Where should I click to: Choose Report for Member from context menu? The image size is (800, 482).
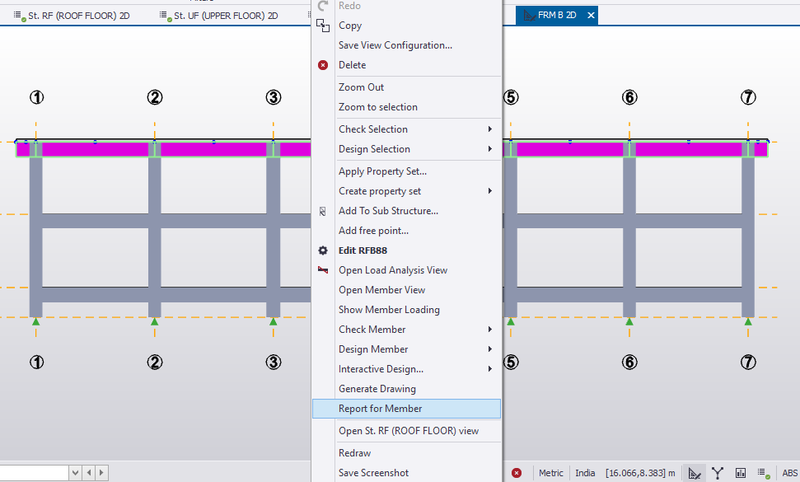(407, 409)
